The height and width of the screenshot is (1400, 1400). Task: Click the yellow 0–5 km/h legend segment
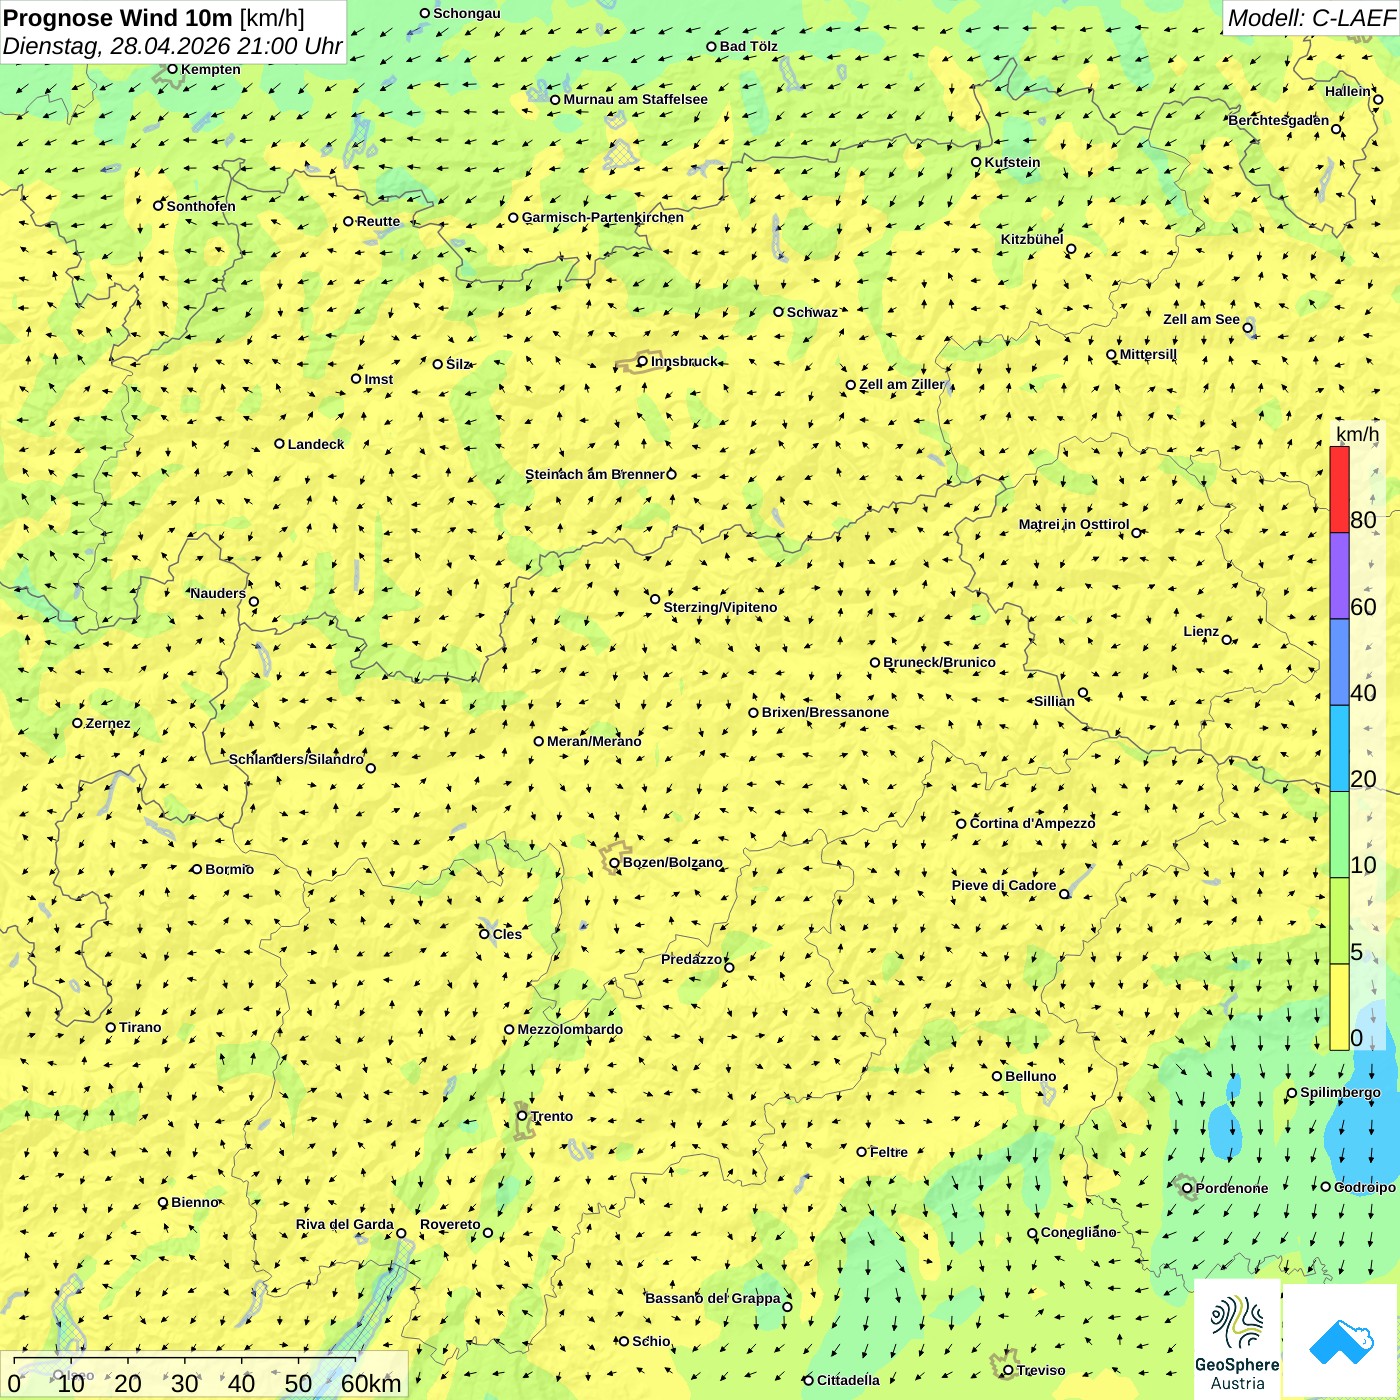point(1339,1007)
